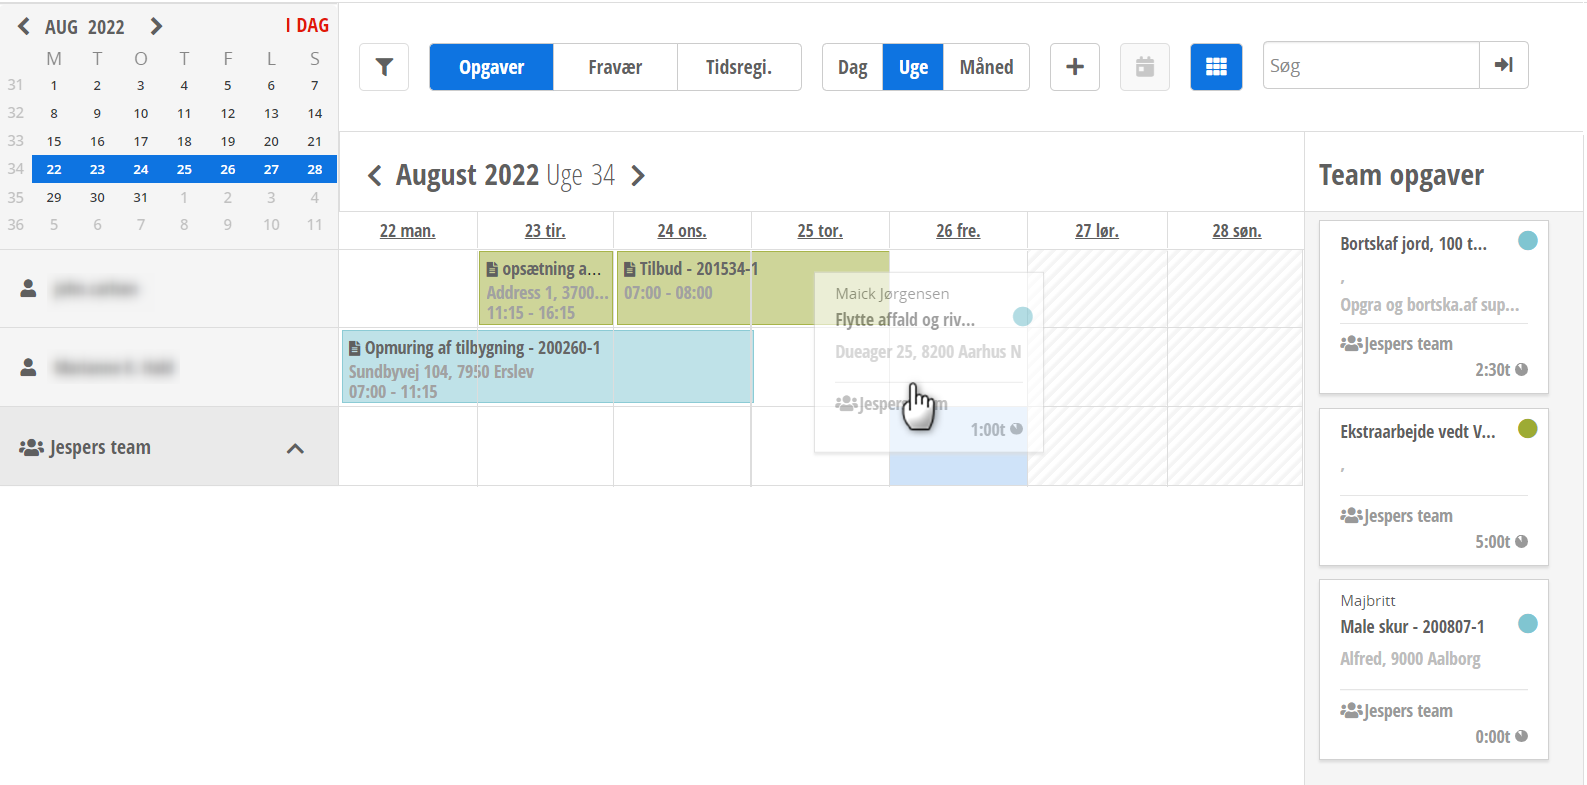Go to next month in mini calendar
Screen dimensions: 1587x785
(156, 26)
